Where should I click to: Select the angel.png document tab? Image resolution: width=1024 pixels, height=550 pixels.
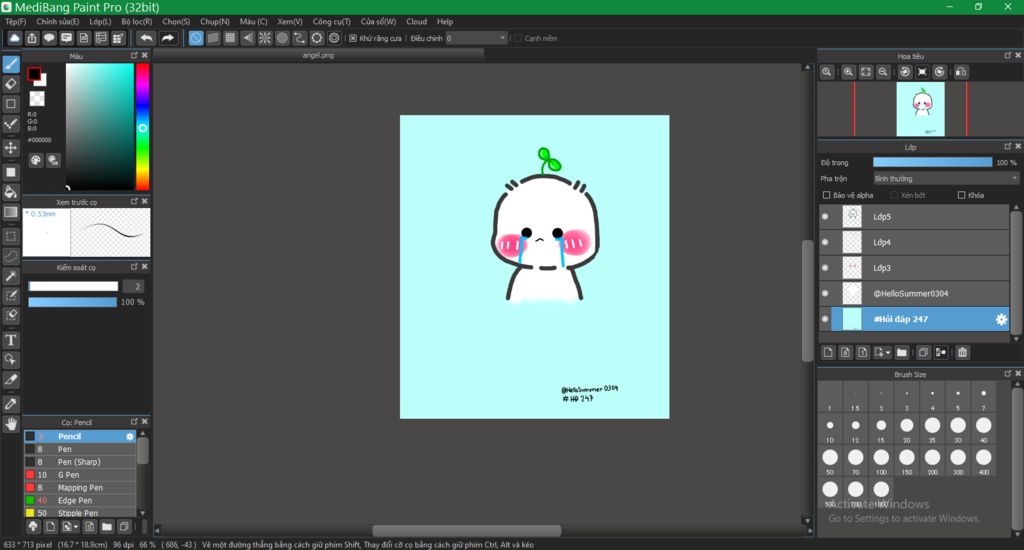[x=318, y=56]
